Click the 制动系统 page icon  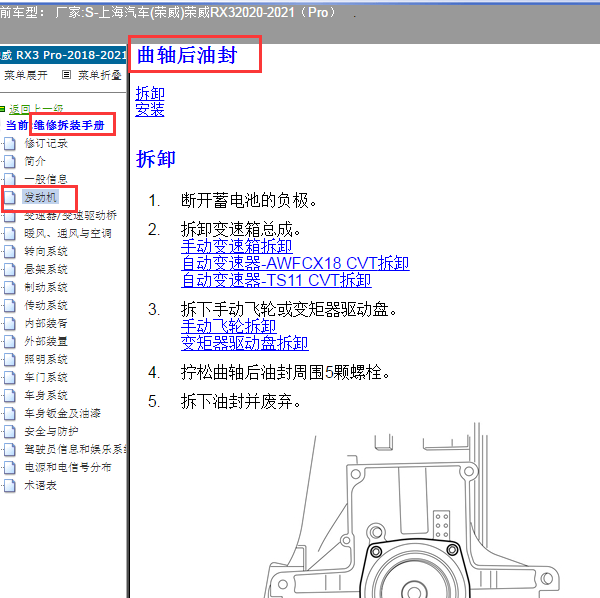[10, 288]
